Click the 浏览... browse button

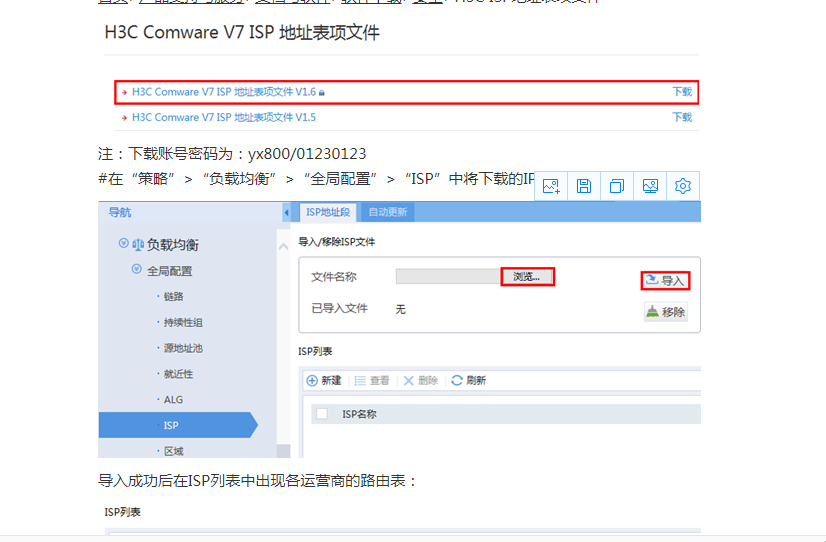pyautogui.click(x=527, y=277)
